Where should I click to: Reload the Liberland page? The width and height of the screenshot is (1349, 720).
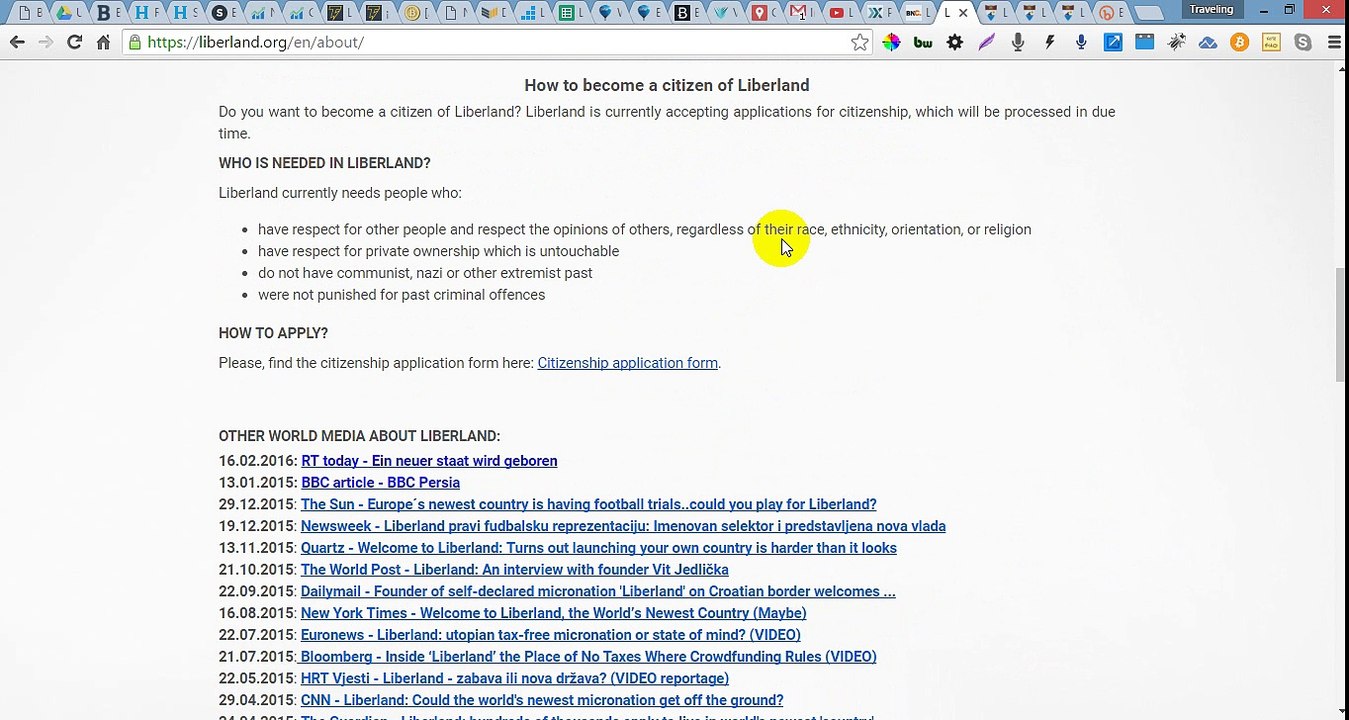(74, 42)
